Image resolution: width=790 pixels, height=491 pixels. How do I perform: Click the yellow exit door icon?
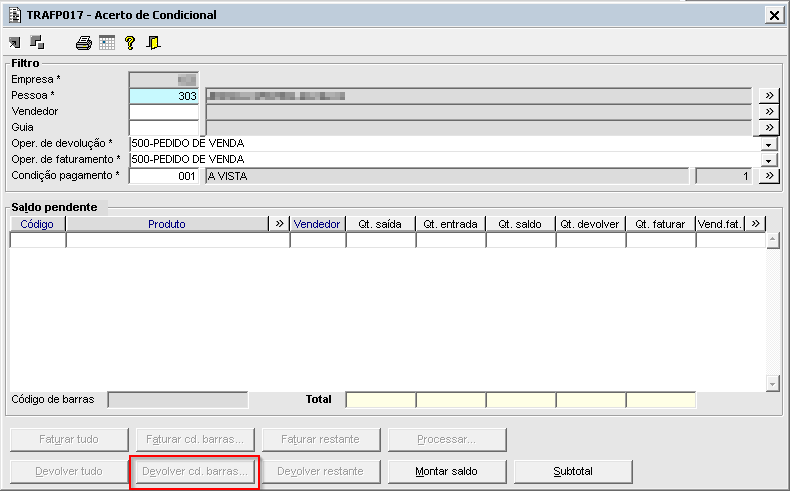153,43
